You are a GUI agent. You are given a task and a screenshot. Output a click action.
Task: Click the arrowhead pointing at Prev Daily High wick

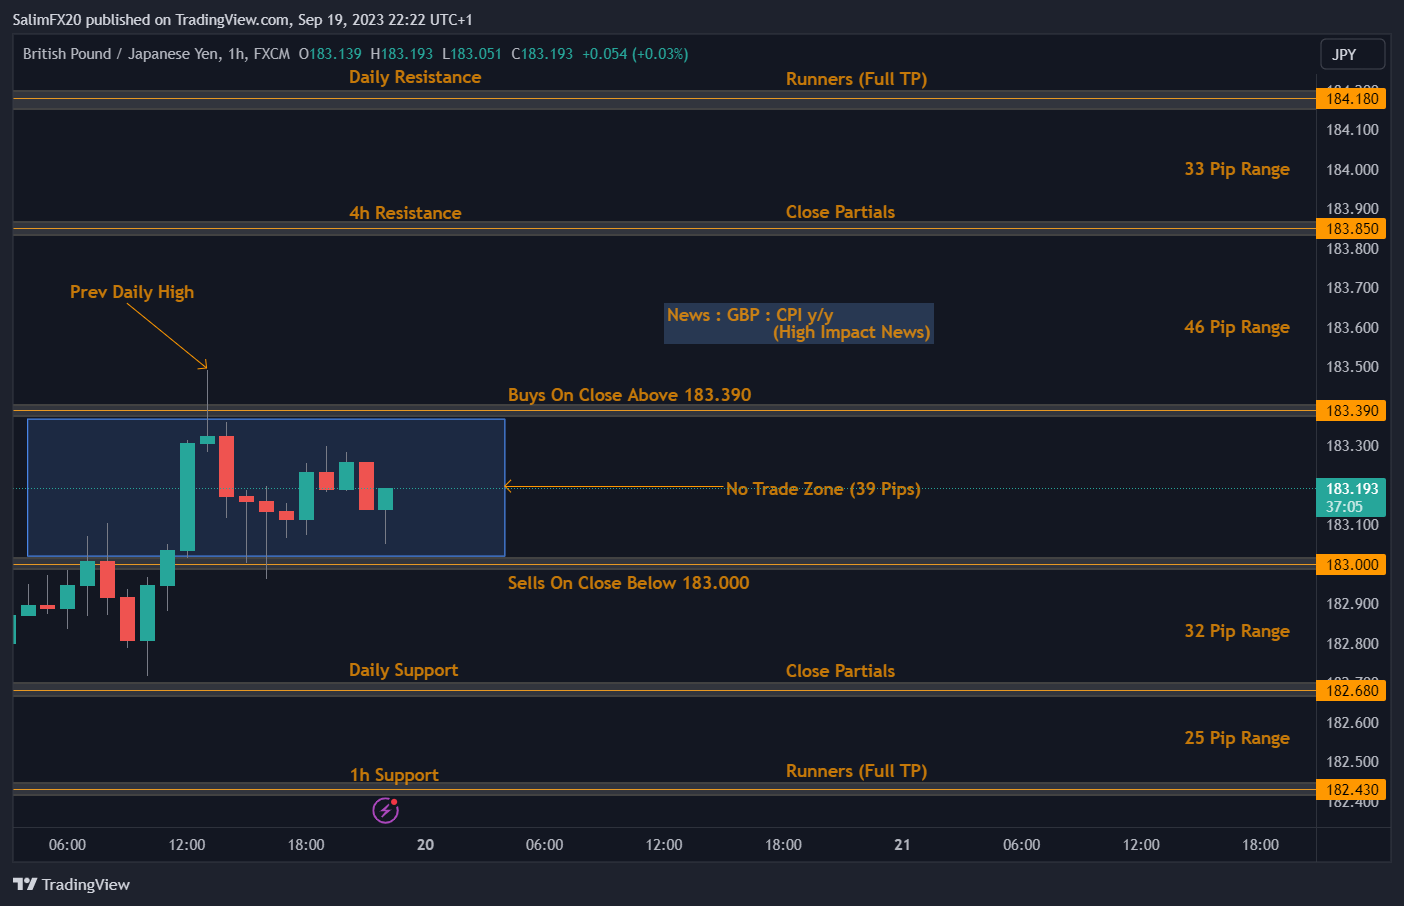point(205,365)
